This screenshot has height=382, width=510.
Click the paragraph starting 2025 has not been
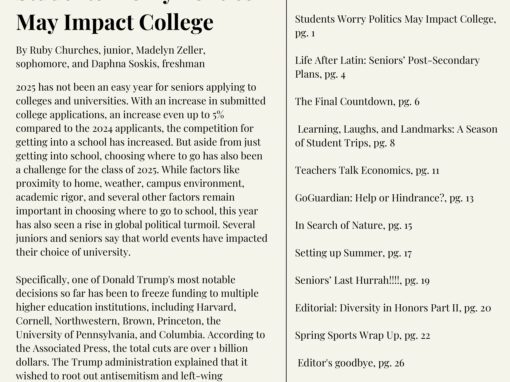pos(142,170)
